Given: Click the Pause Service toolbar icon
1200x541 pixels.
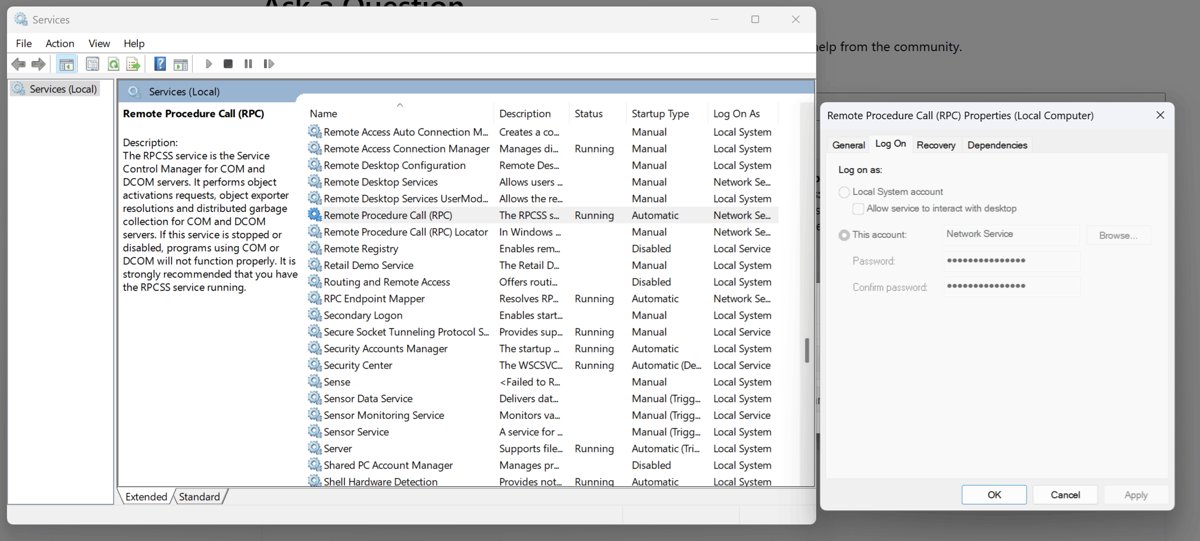Looking at the screenshot, I should 248,64.
